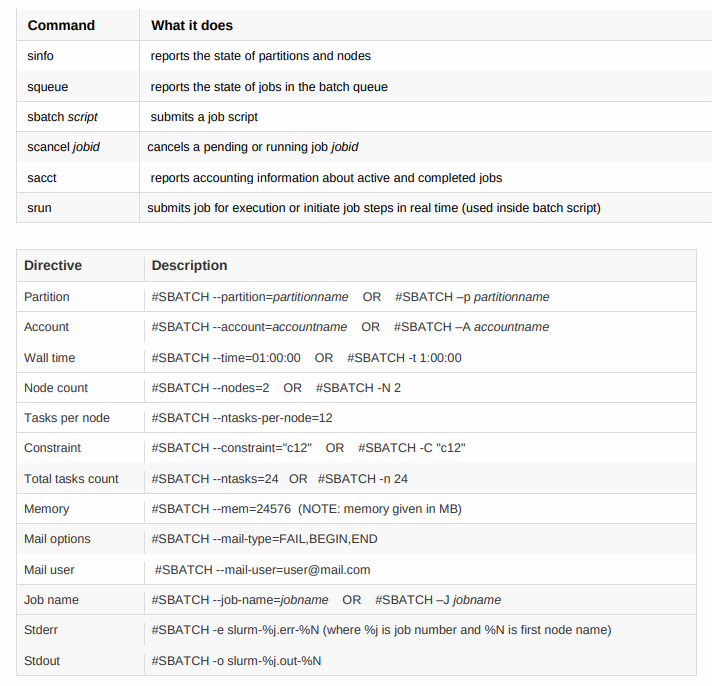Select the Account directive label

click(x=47, y=327)
